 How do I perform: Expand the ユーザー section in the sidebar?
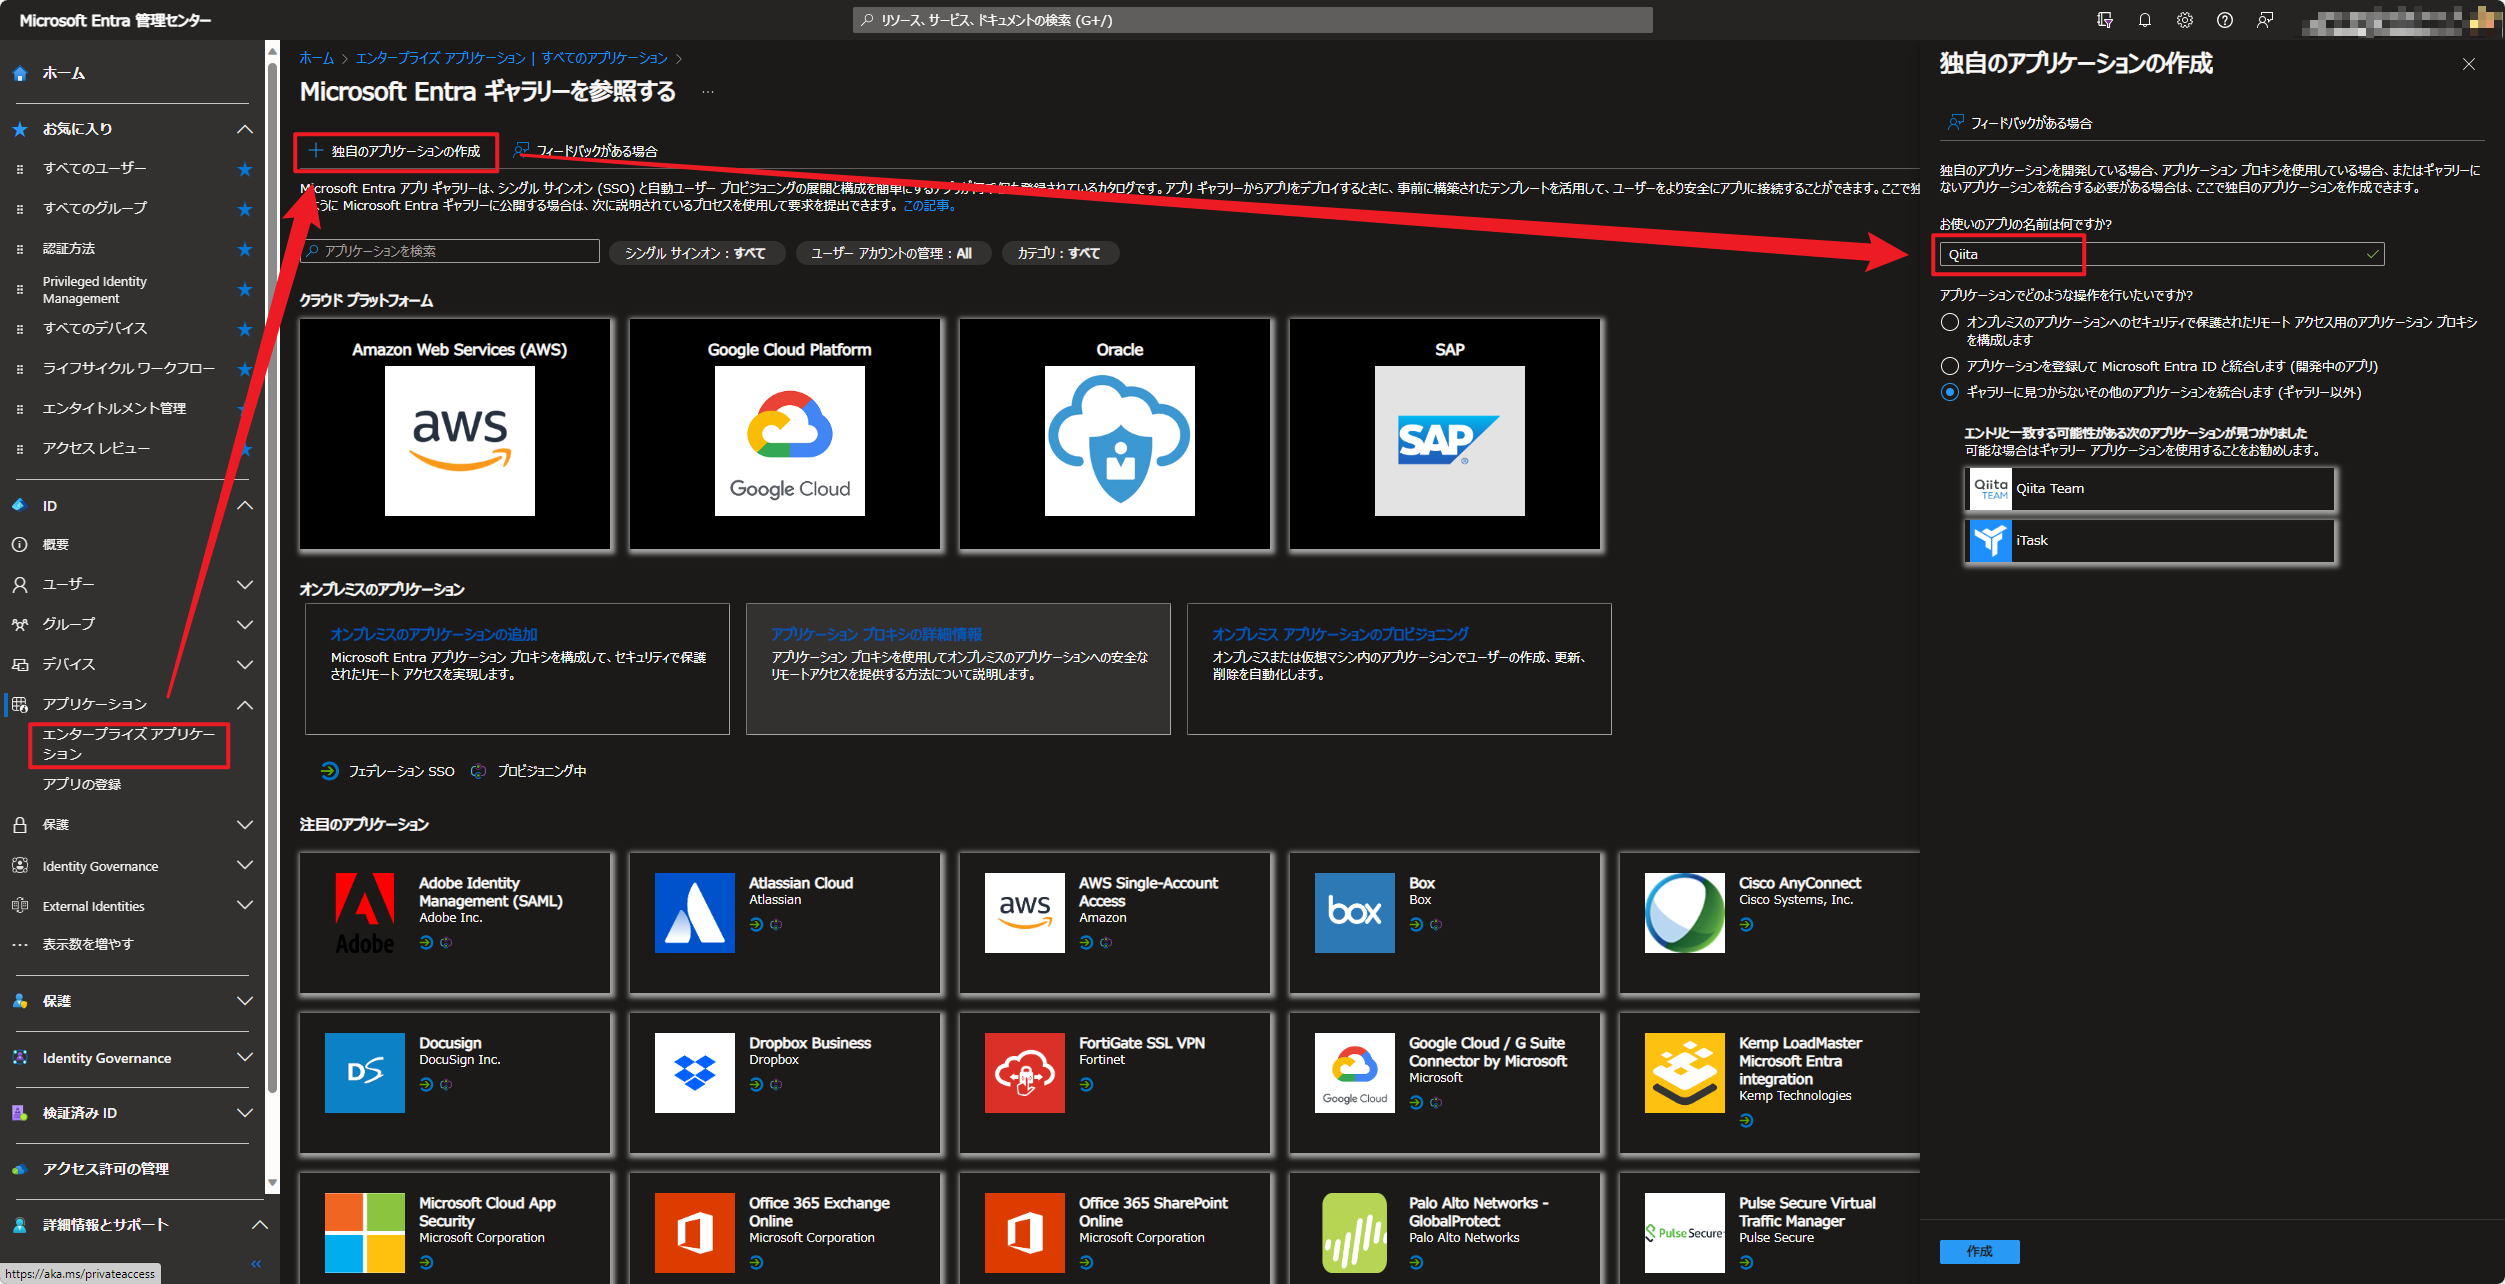[245, 584]
